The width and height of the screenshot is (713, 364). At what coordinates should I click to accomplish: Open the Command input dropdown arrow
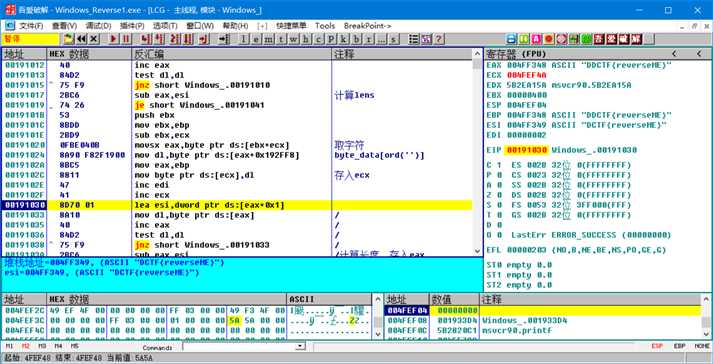[x=300, y=347]
